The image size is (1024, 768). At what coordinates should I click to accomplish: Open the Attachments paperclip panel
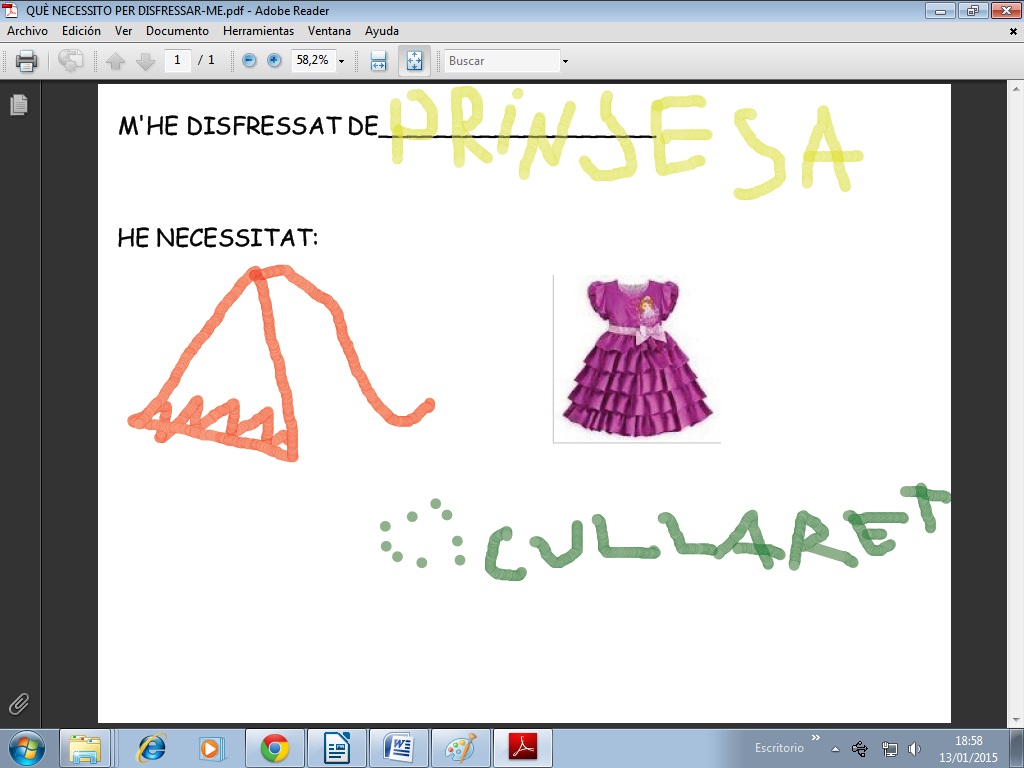[x=19, y=703]
